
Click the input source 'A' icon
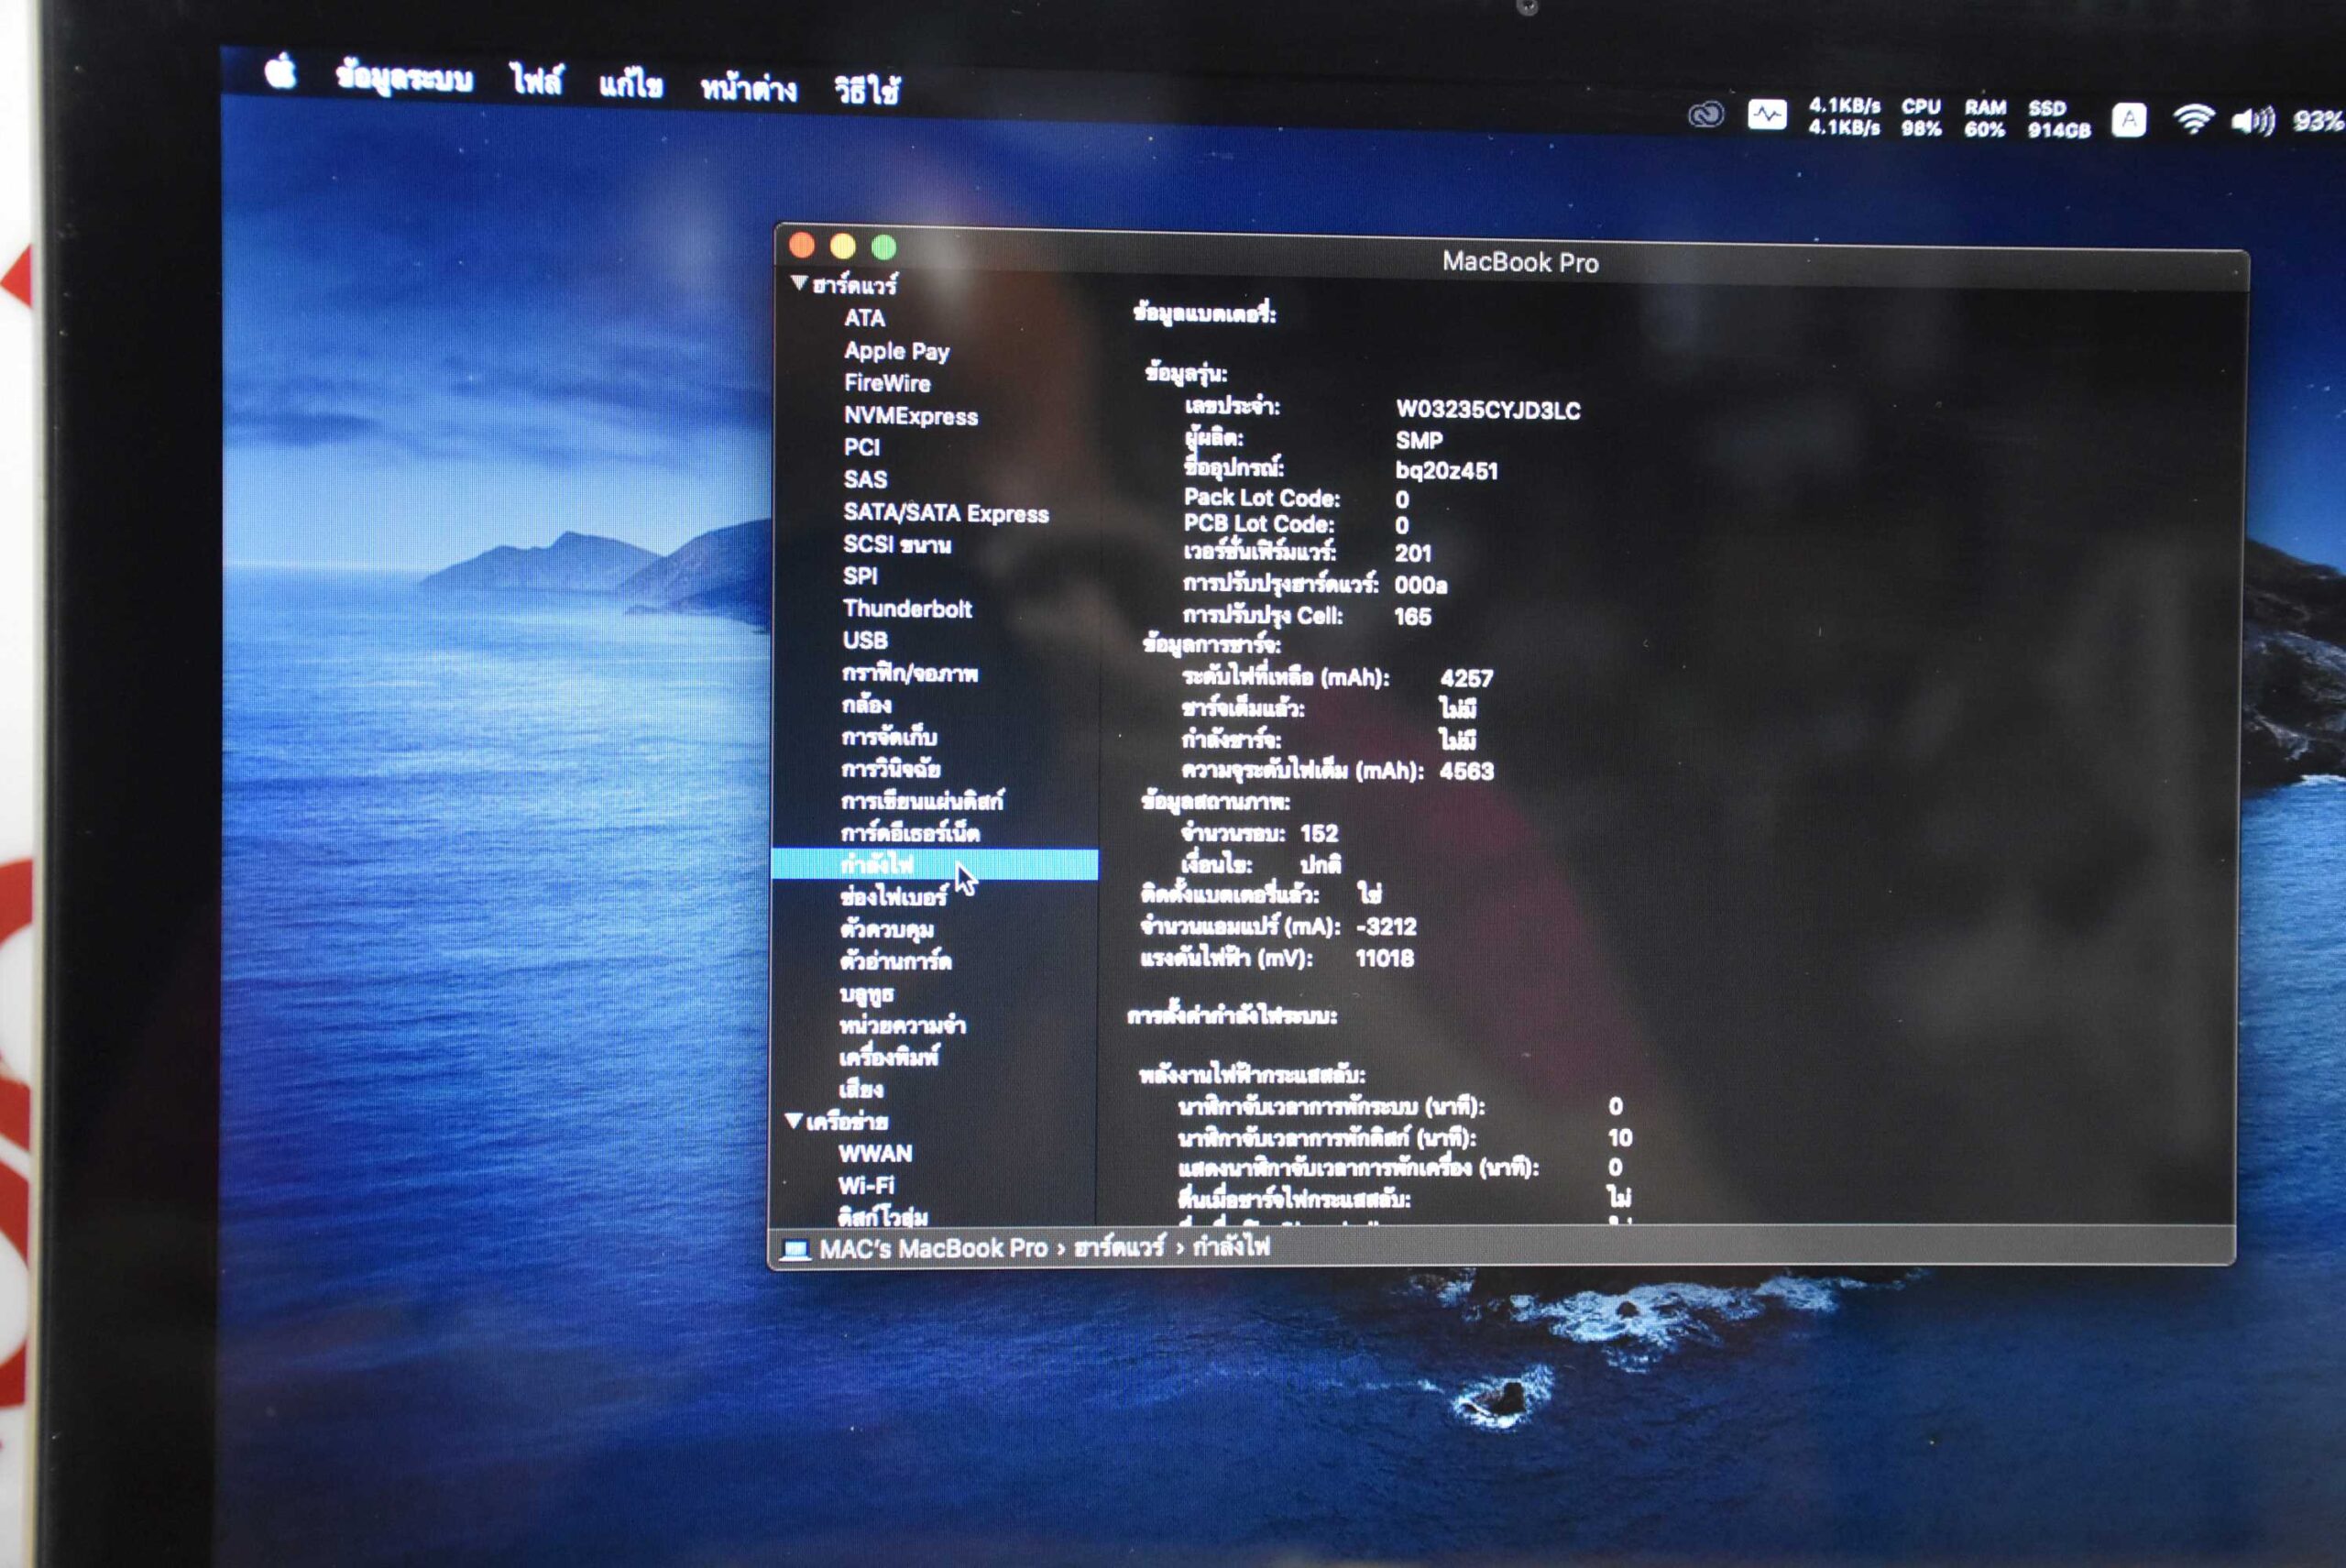[x=2129, y=120]
